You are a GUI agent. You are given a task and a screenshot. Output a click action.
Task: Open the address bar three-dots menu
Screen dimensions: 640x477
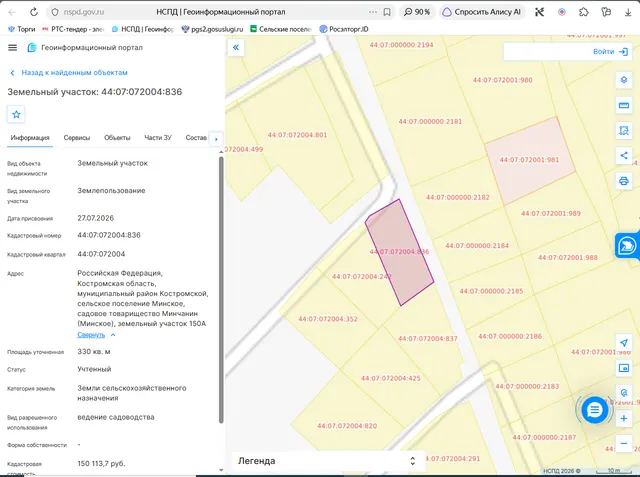[x=373, y=12]
